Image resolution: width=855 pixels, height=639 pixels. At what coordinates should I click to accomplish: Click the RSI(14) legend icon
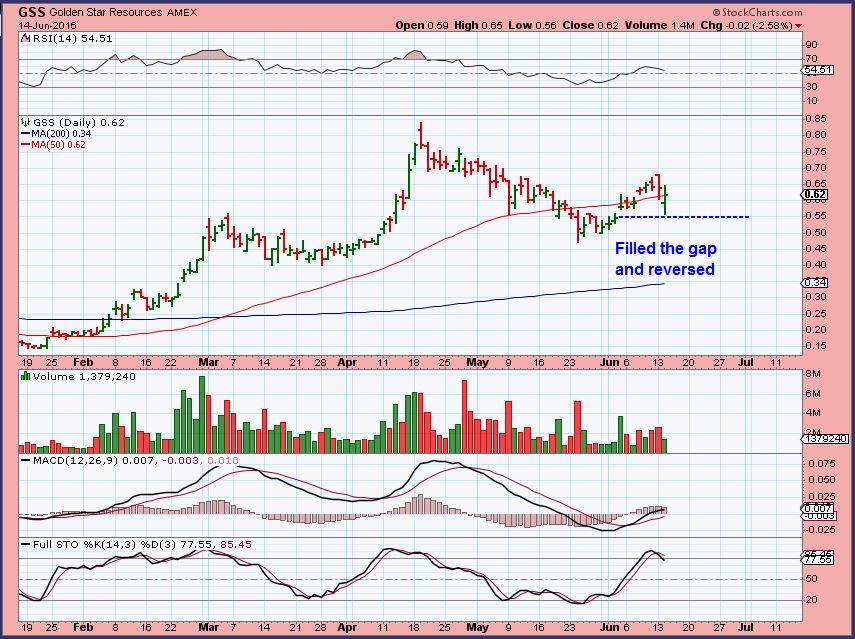[26, 39]
